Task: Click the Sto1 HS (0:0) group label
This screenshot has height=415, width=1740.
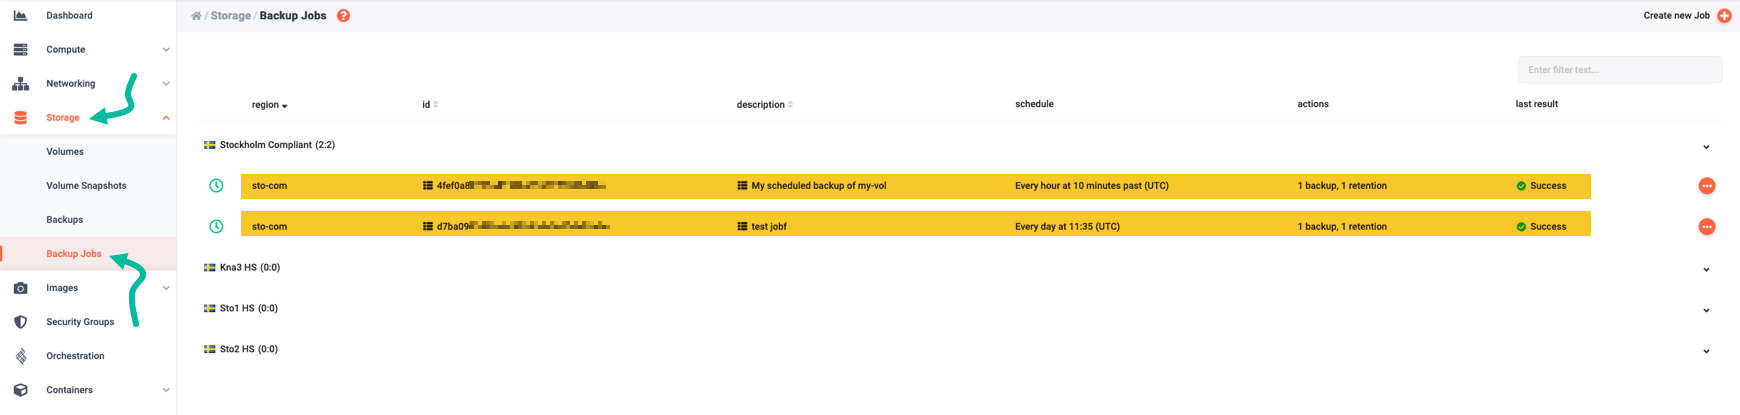Action: click(x=249, y=309)
